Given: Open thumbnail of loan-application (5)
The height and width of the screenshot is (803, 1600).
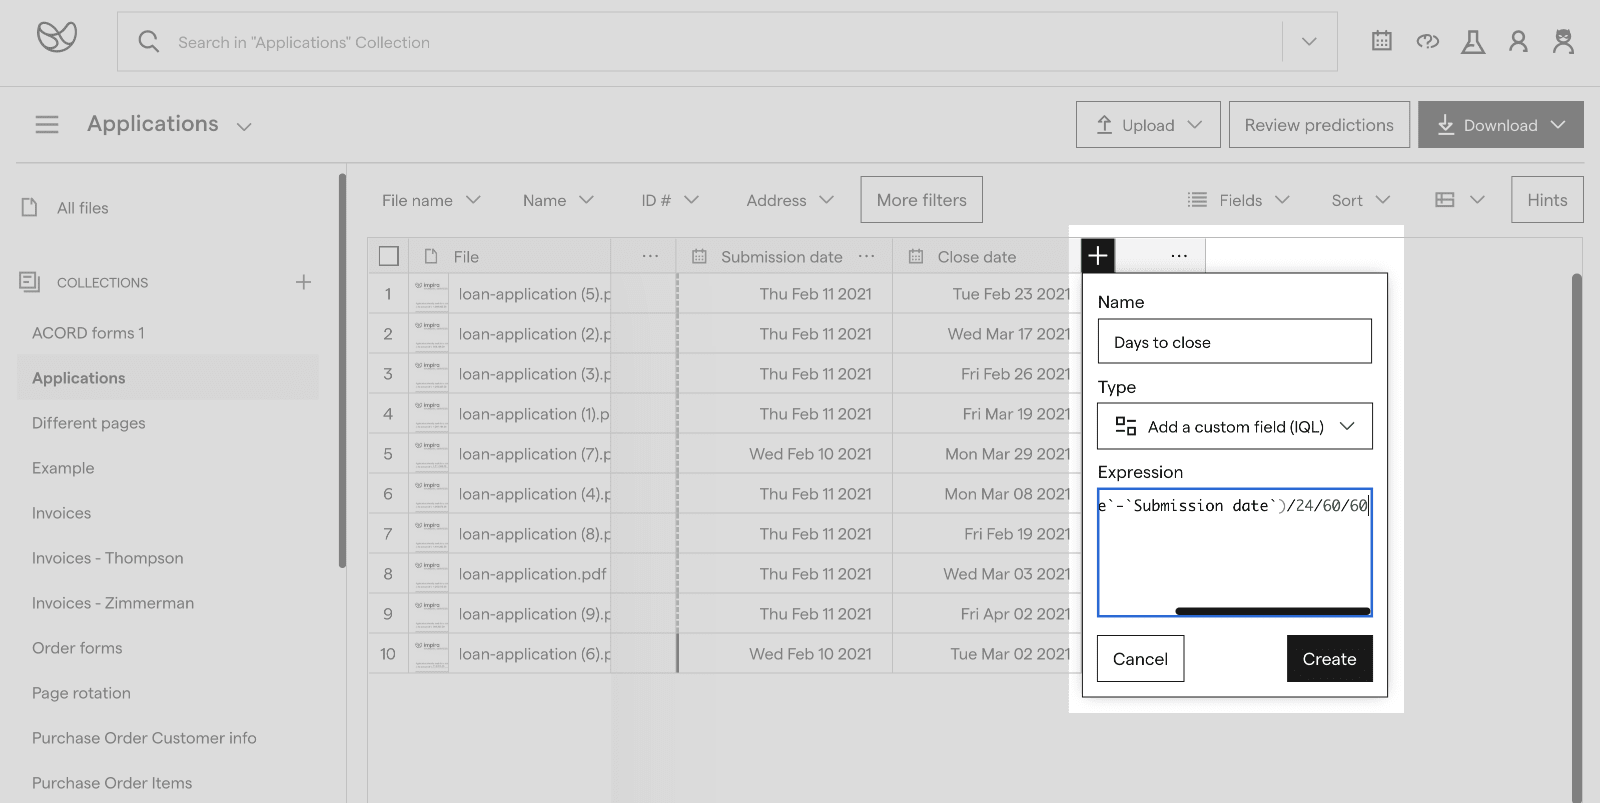Looking at the screenshot, I should click(x=431, y=294).
